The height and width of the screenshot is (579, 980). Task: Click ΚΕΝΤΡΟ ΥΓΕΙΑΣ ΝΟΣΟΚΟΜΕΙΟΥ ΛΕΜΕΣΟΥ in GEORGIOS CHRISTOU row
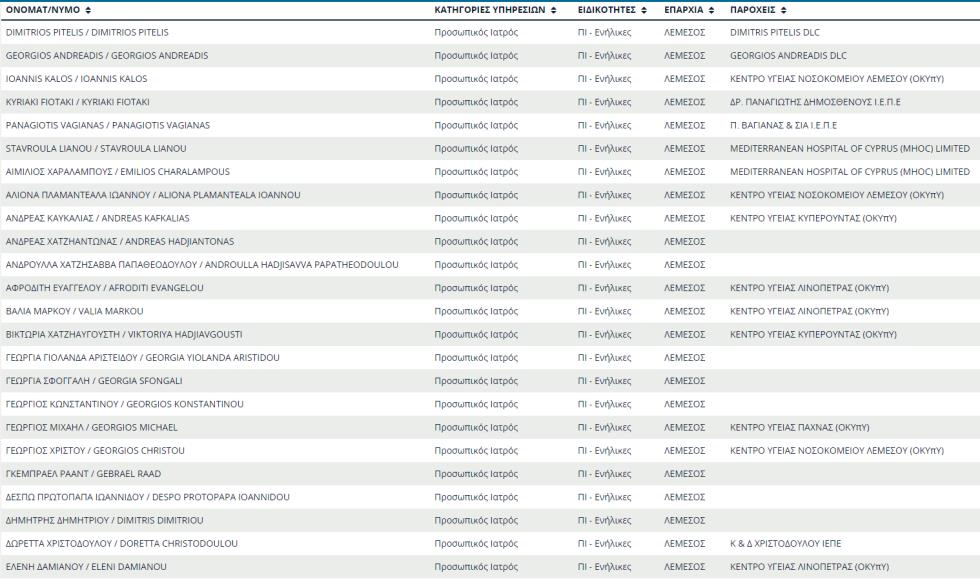(x=837, y=450)
